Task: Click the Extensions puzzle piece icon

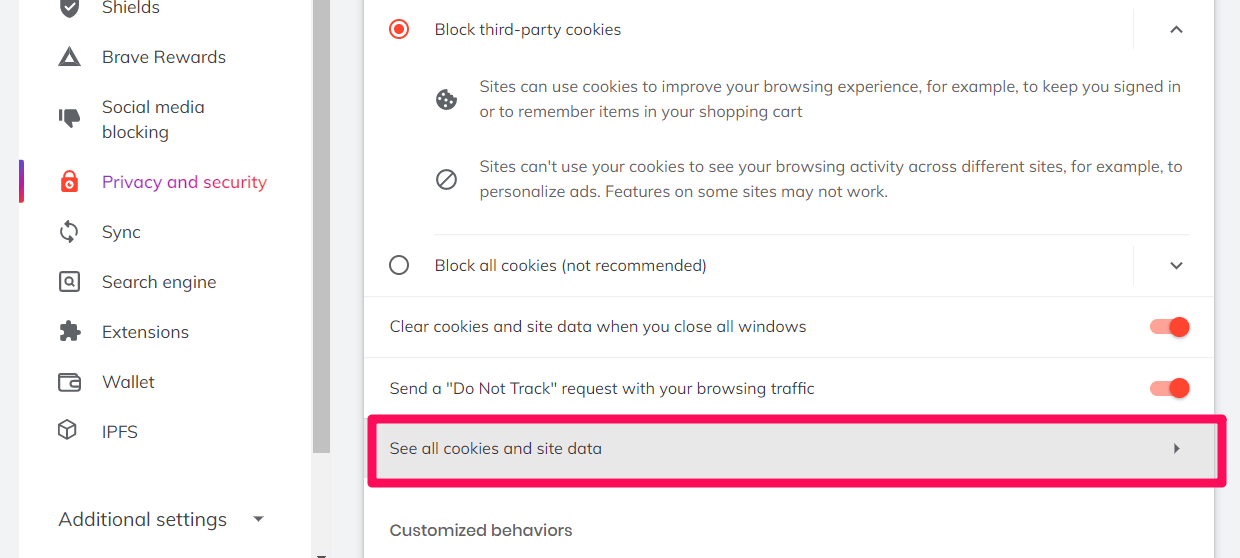Action: (x=69, y=332)
